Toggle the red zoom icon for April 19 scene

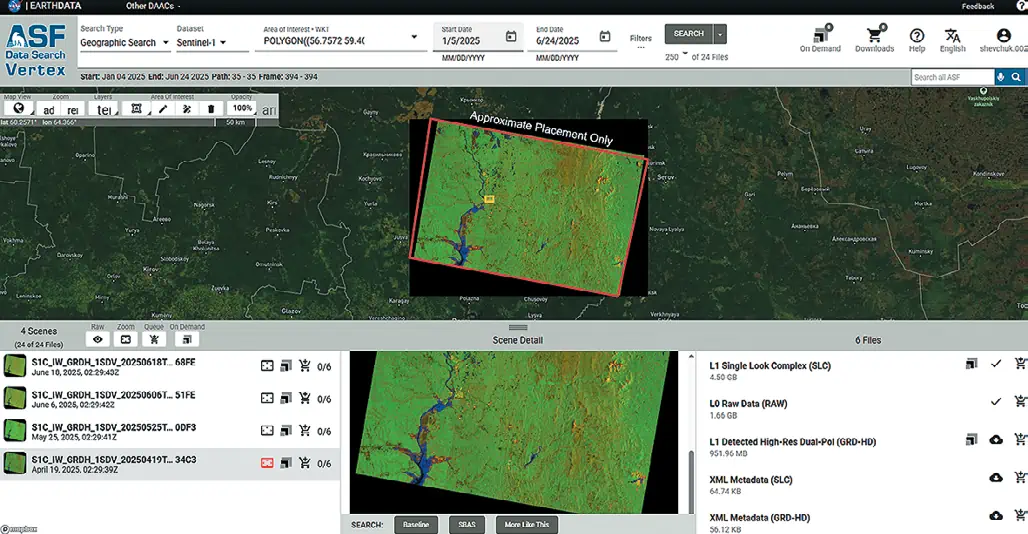(267, 463)
